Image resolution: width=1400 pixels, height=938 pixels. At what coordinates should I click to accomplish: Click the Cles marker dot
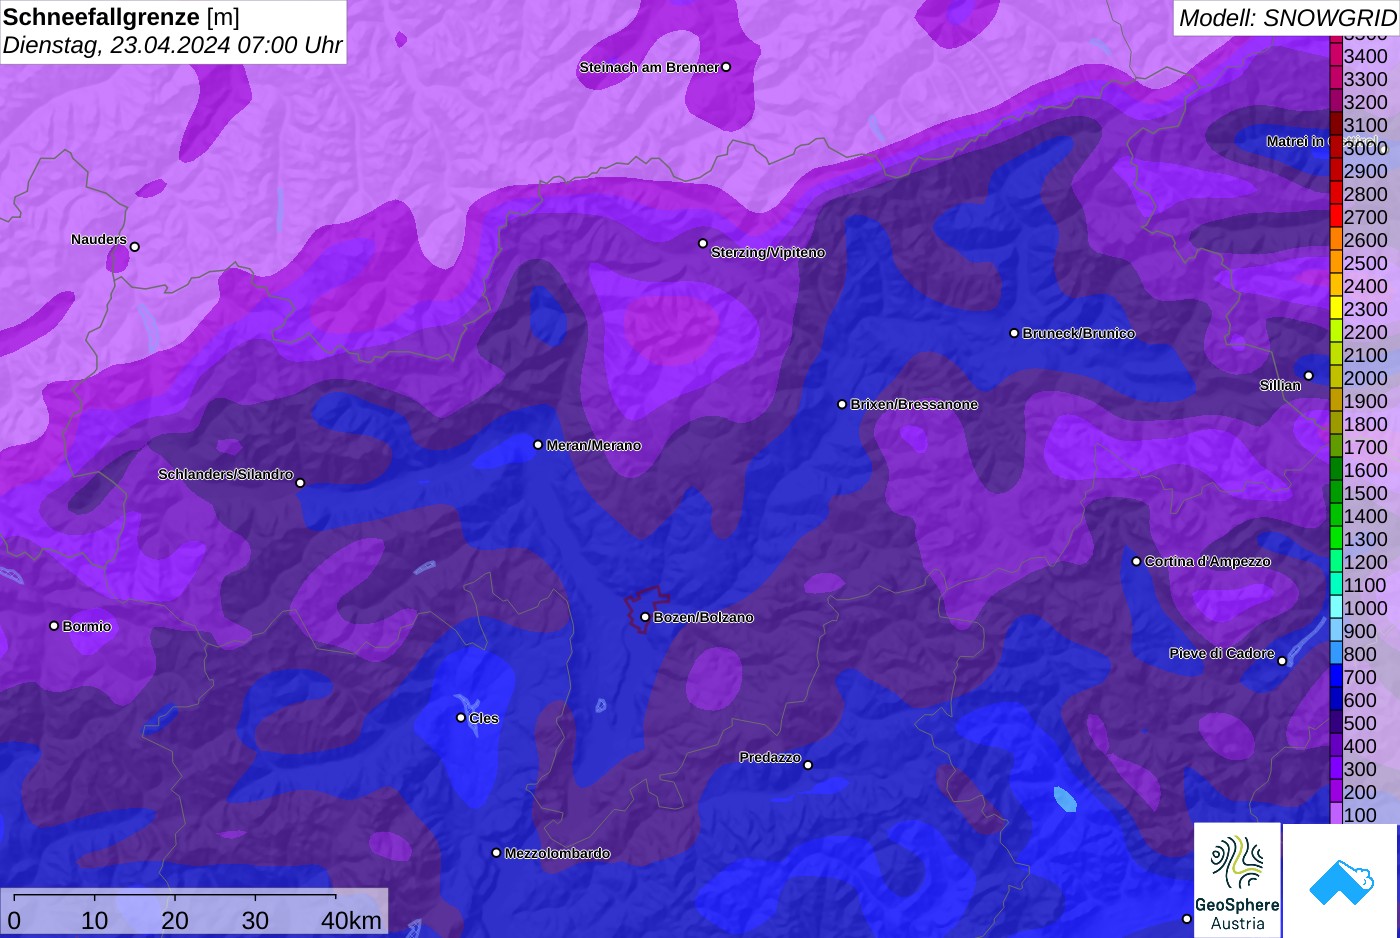pos(461,717)
